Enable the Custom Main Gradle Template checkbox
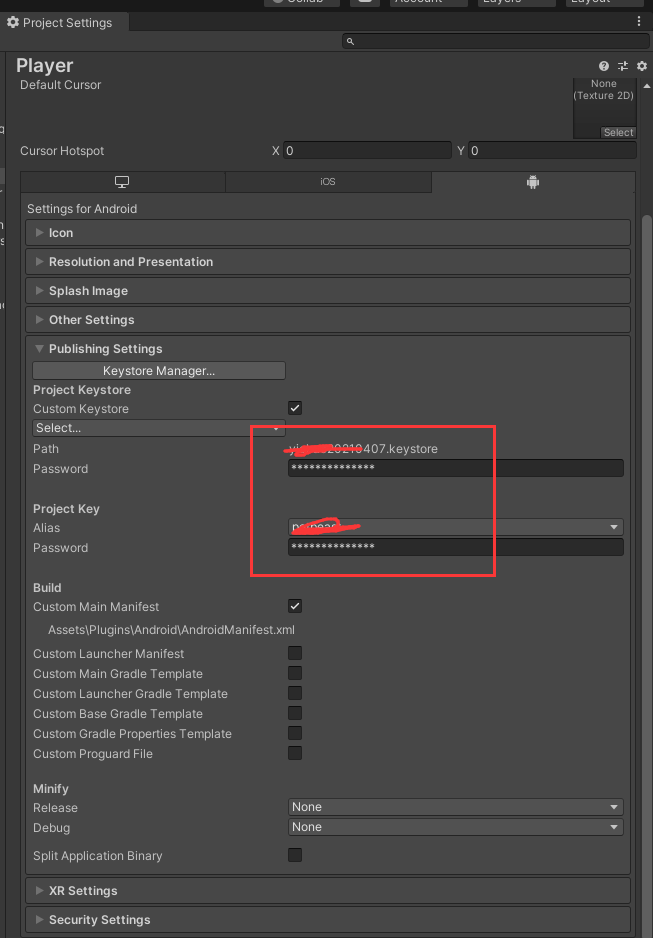 294,673
